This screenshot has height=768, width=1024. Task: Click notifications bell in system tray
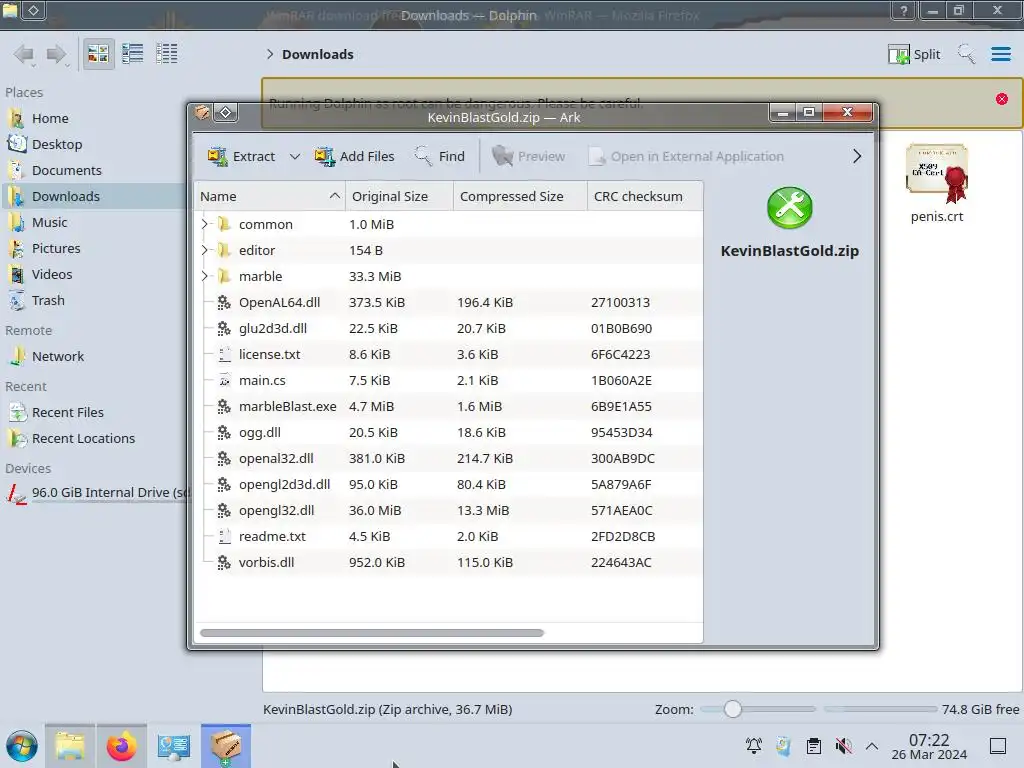pyautogui.click(x=754, y=746)
